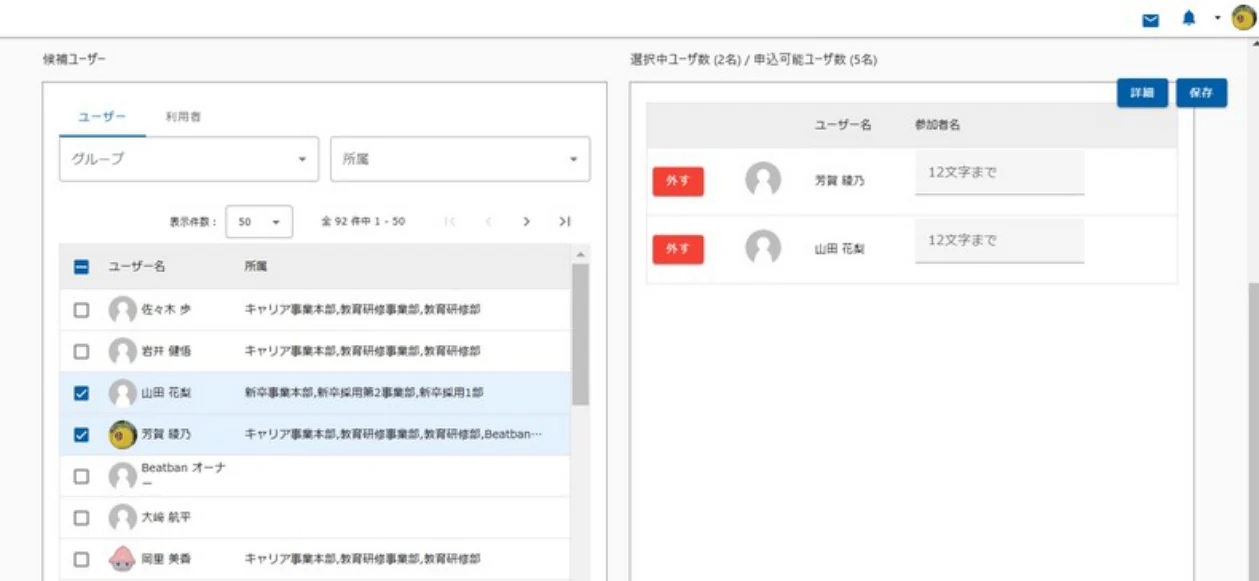Expand the caret beside the notification bell
The width and height of the screenshot is (1259, 581).
pyautogui.click(x=1217, y=19)
